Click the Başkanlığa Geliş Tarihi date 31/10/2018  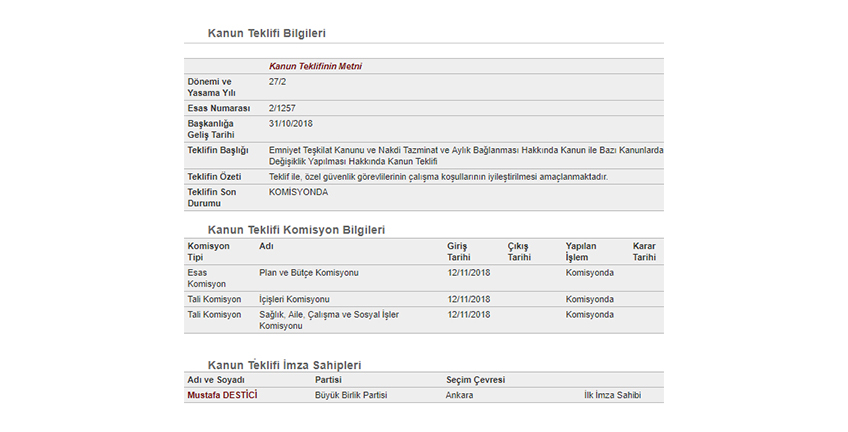[x=290, y=124]
